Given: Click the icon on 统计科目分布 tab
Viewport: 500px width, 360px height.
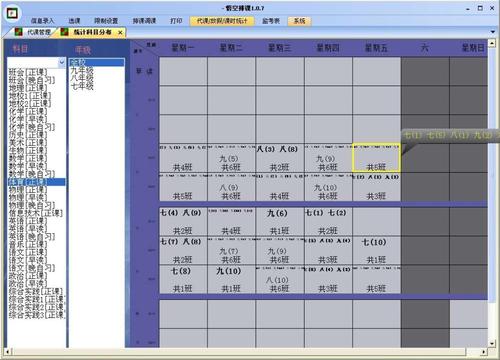Looking at the screenshot, I should 64,32.
